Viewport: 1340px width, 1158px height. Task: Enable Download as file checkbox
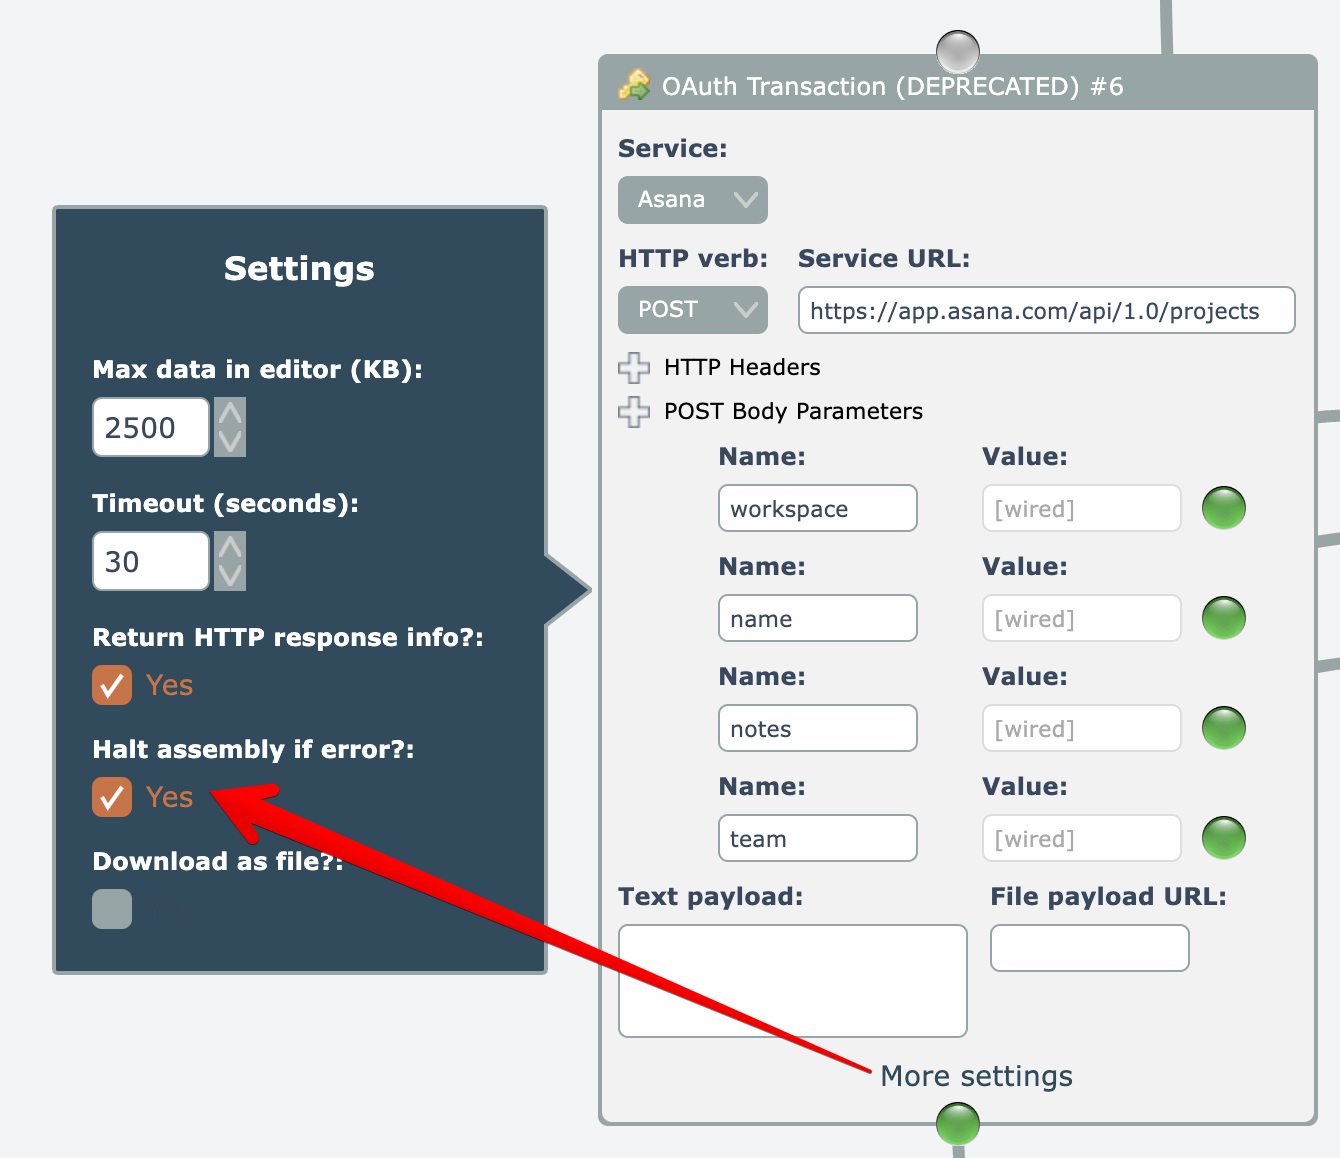[112, 909]
